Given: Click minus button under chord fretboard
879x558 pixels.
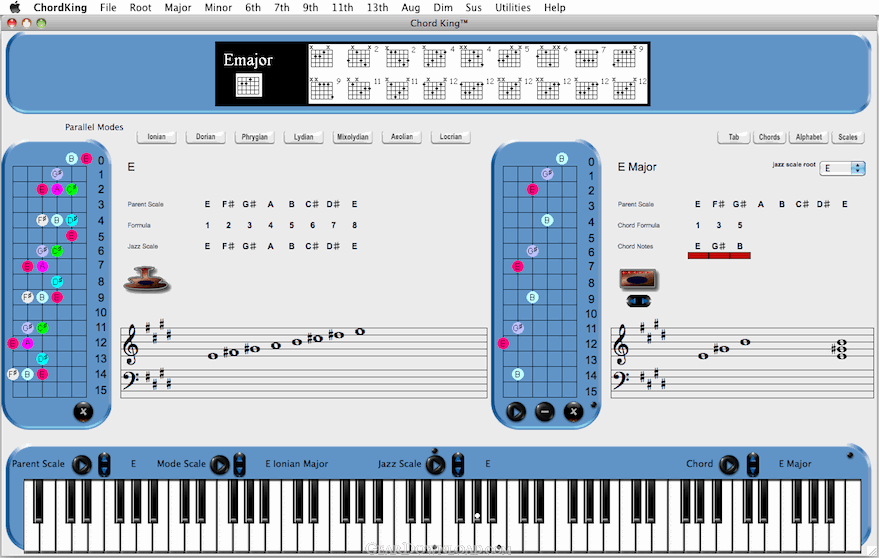Looking at the screenshot, I should pos(544,412).
